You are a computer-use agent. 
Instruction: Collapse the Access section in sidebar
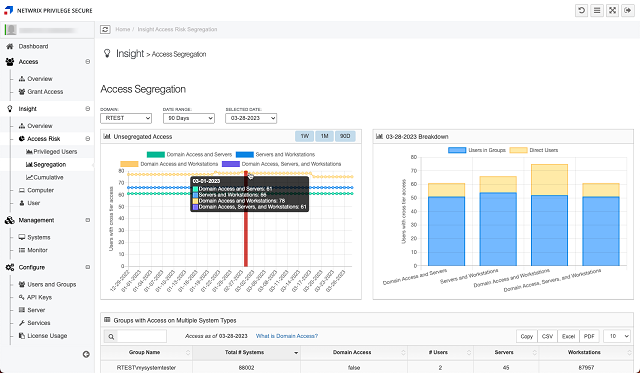(88, 62)
